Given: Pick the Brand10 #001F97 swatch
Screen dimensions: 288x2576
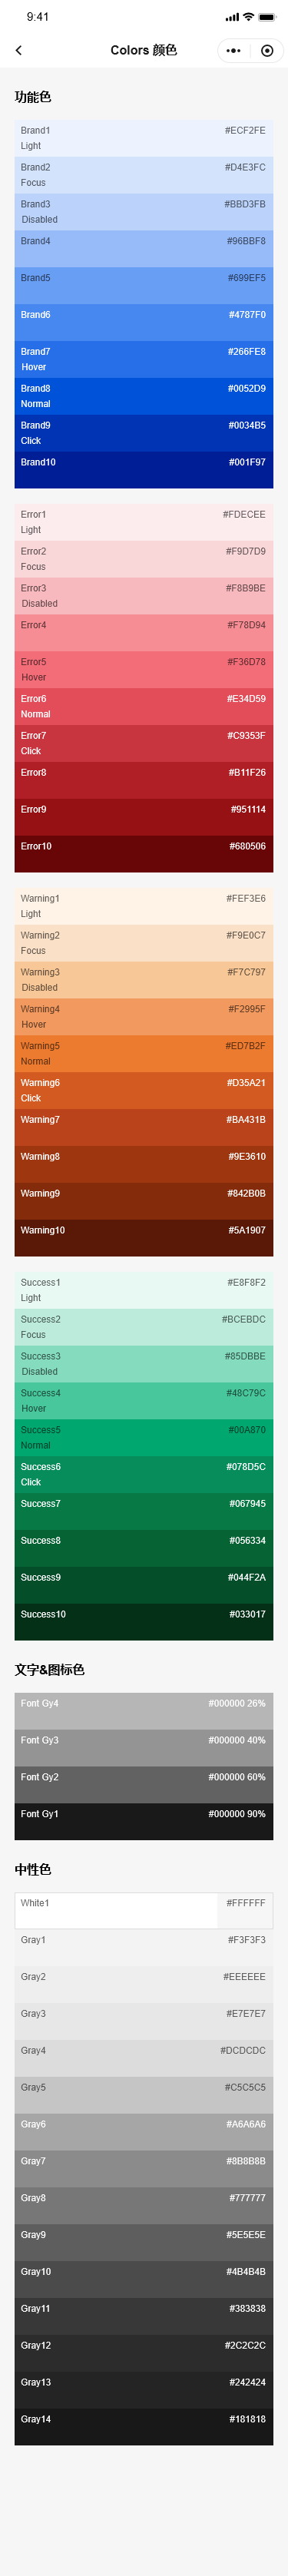Looking at the screenshot, I should (x=144, y=470).
